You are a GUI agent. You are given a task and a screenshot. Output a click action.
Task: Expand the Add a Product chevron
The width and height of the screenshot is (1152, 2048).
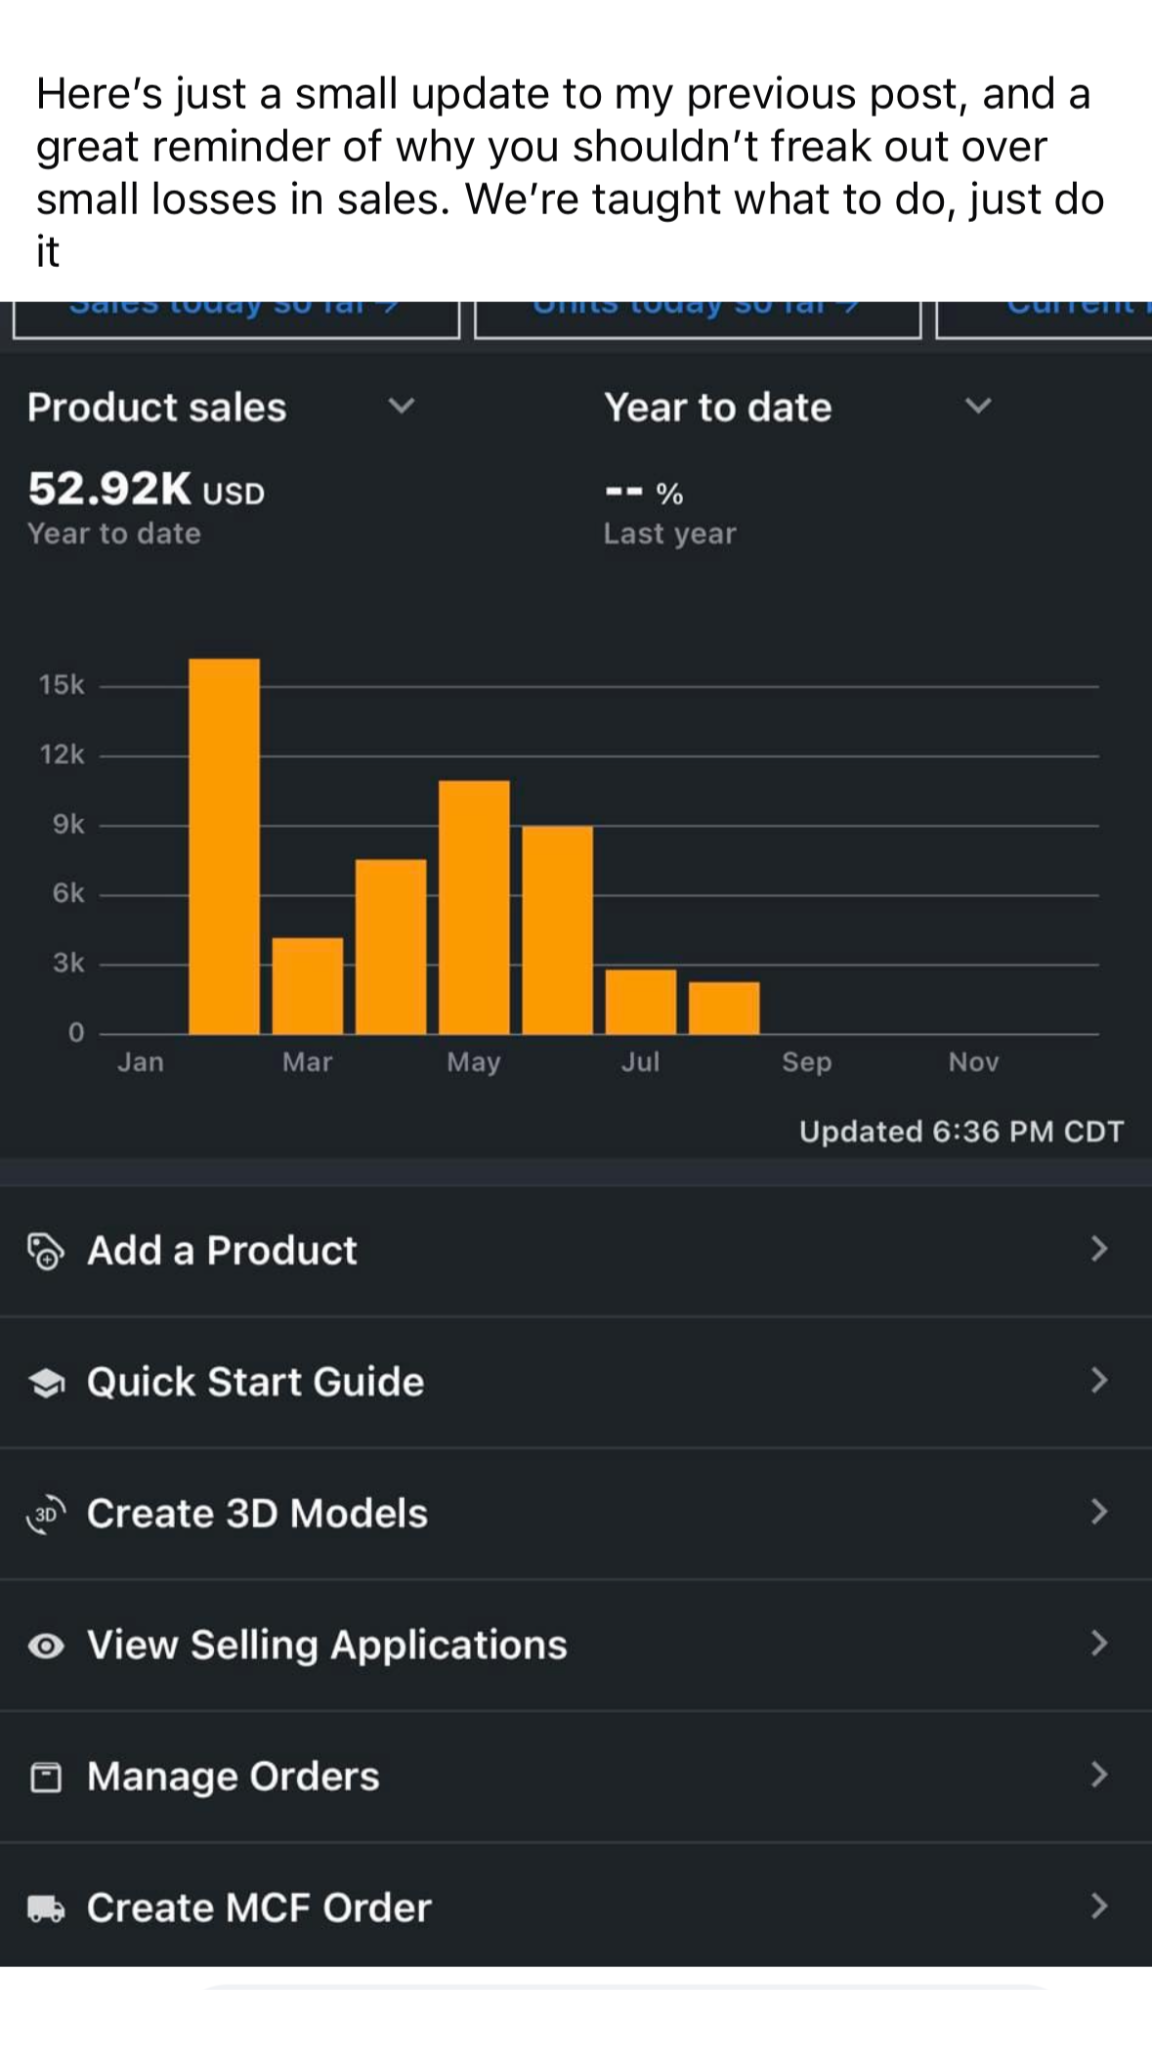point(1099,1249)
